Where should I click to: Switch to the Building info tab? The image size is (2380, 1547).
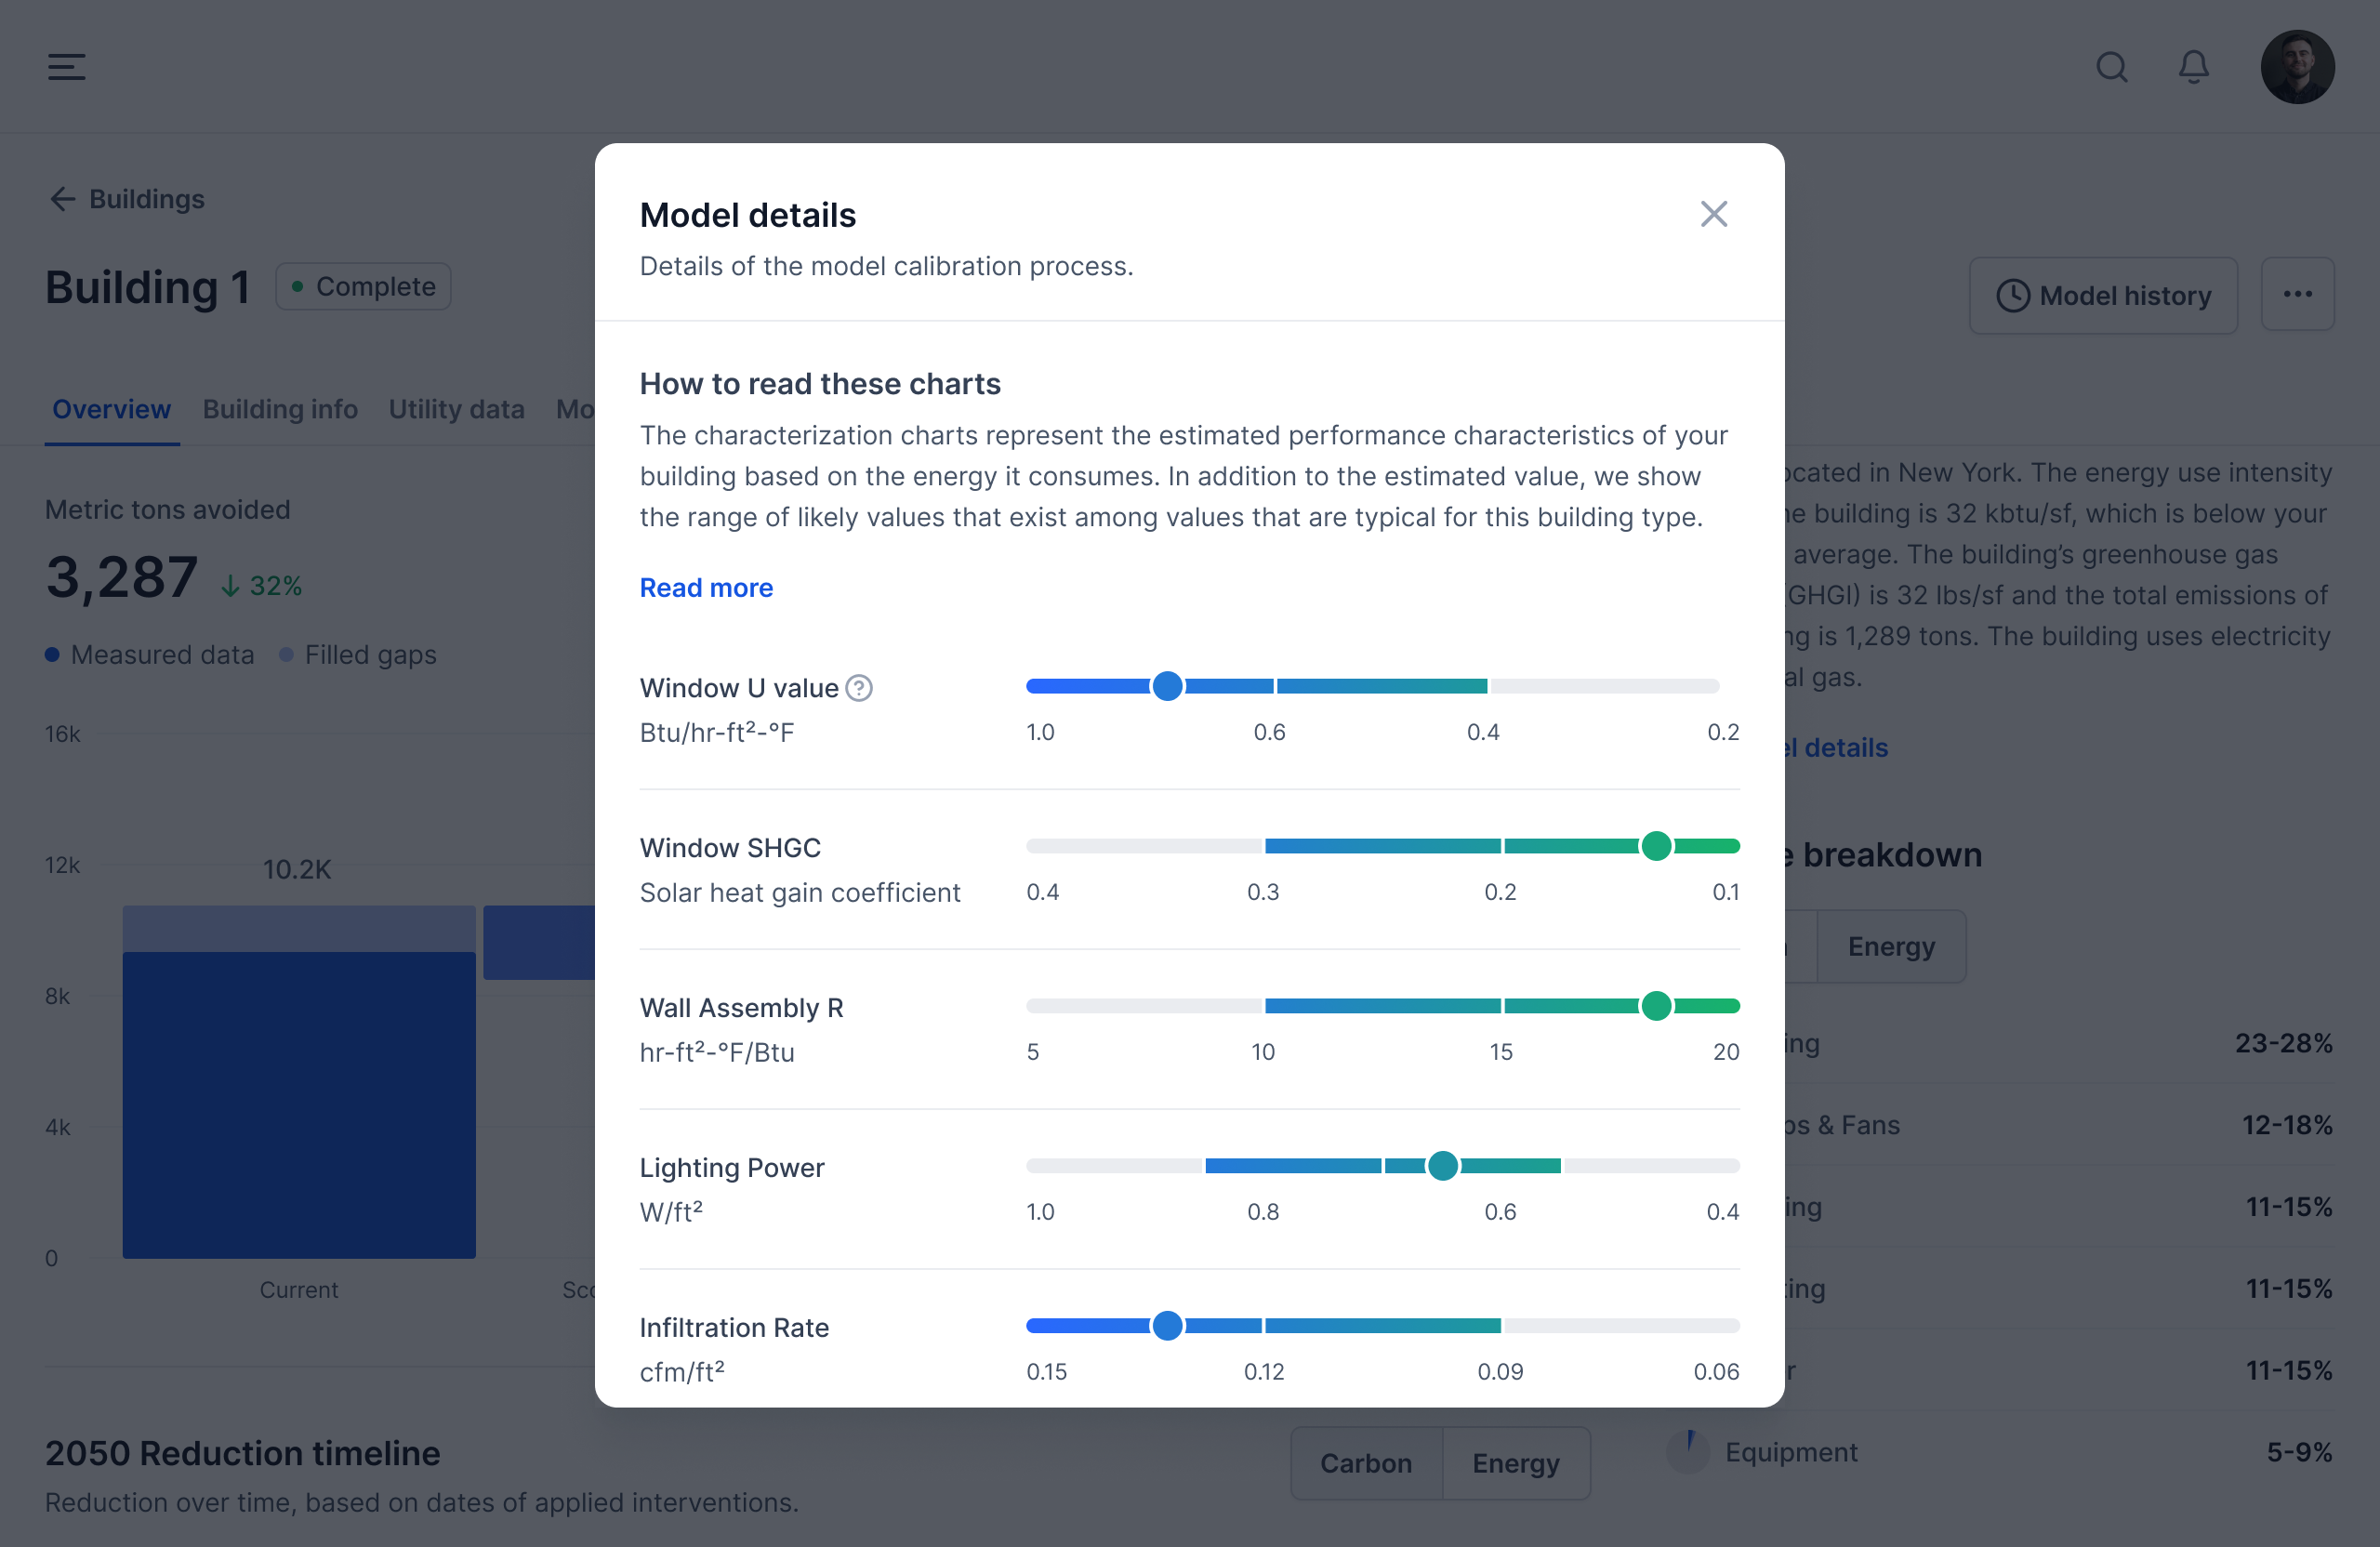click(x=280, y=409)
